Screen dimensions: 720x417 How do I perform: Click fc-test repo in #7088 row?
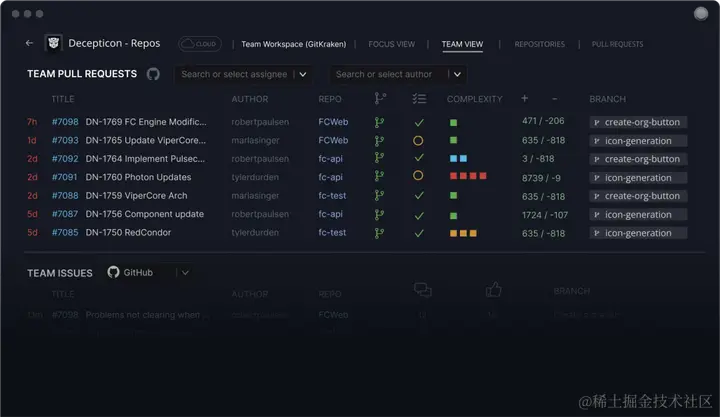point(332,195)
